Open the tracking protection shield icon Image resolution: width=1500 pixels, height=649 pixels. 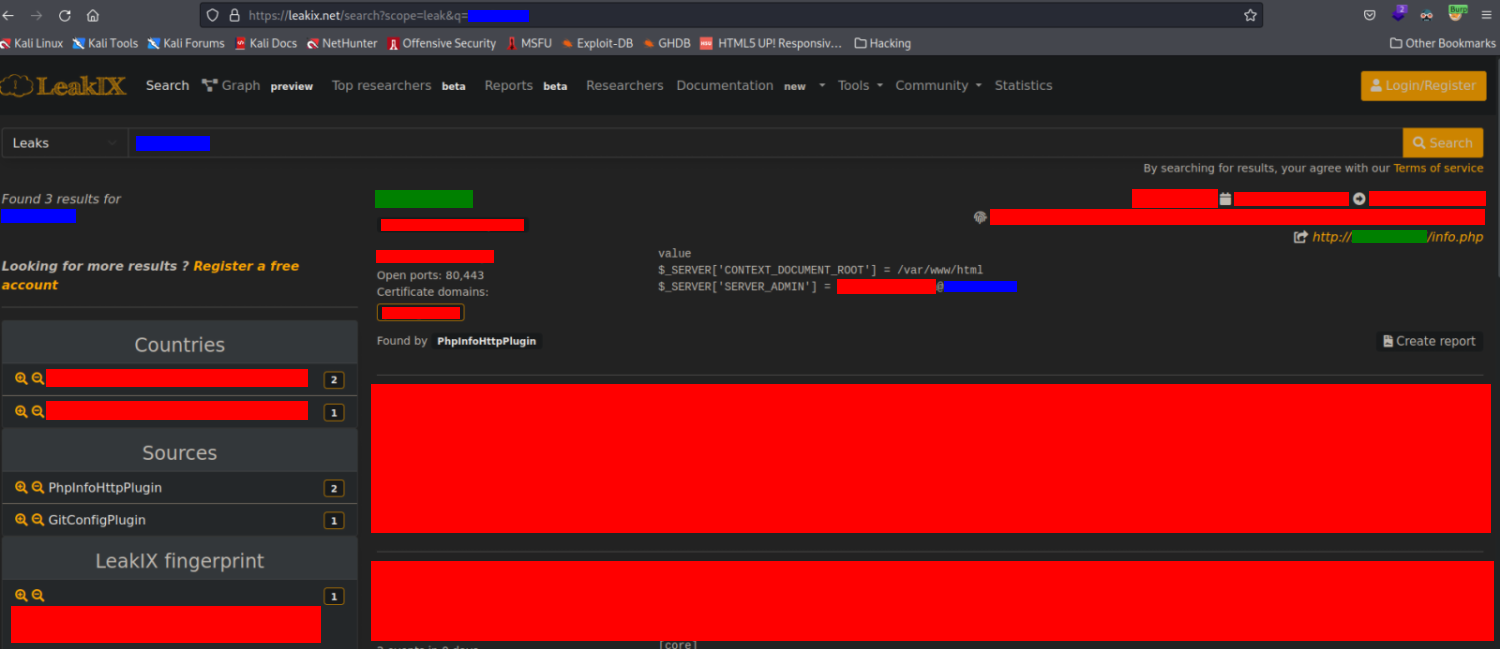click(211, 15)
